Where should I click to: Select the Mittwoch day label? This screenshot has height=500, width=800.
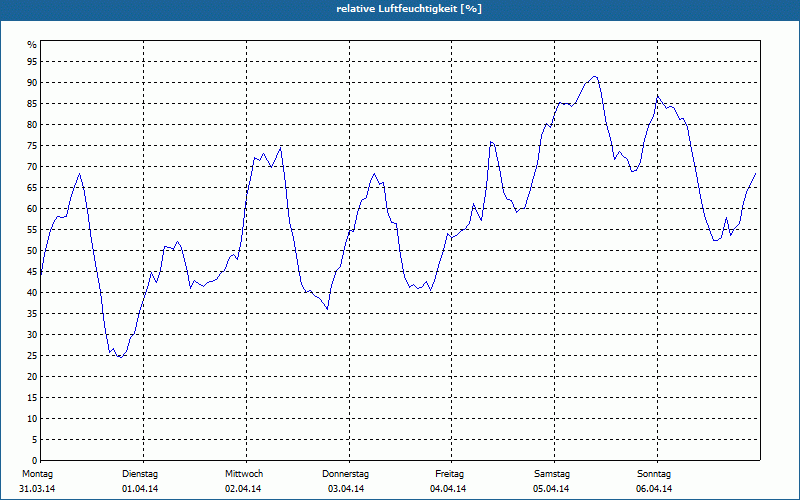[244, 474]
